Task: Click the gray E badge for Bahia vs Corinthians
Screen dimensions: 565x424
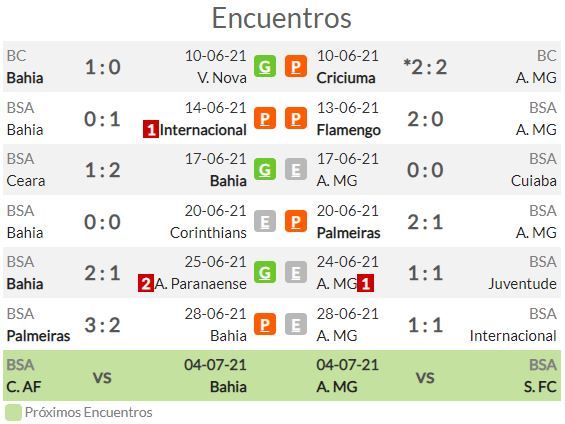Action: [265, 221]
